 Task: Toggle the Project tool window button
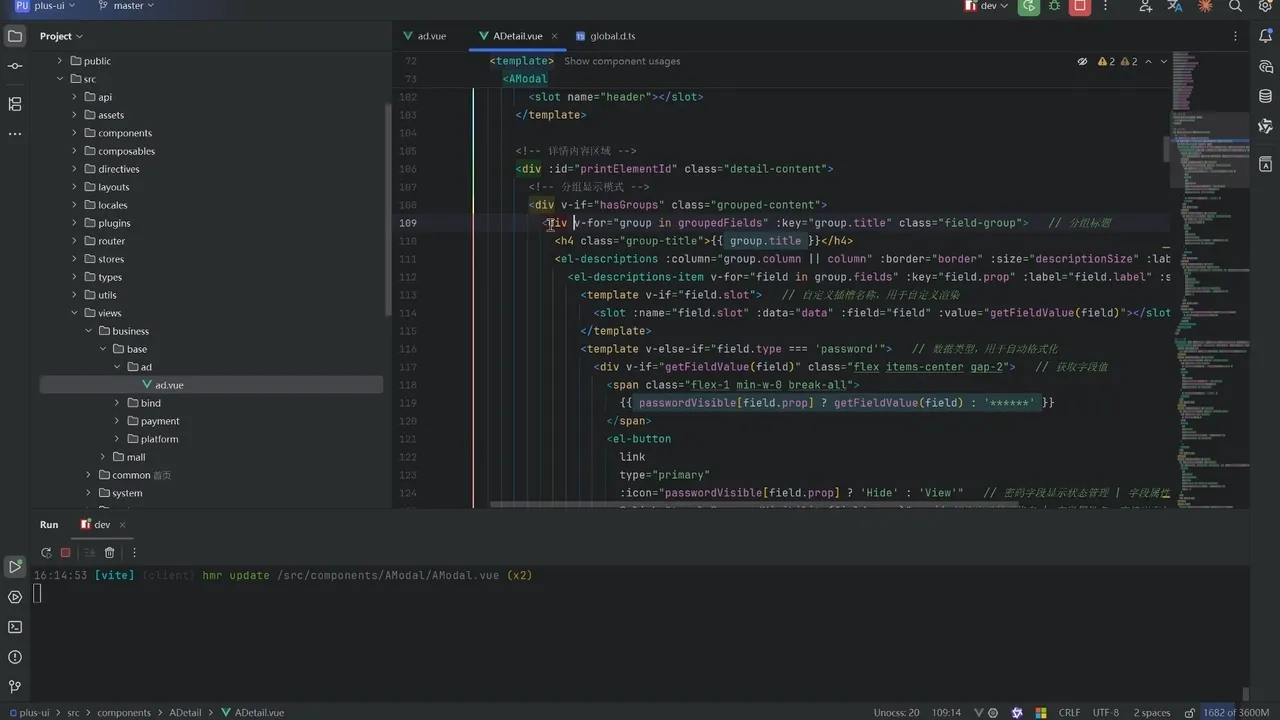15,36
